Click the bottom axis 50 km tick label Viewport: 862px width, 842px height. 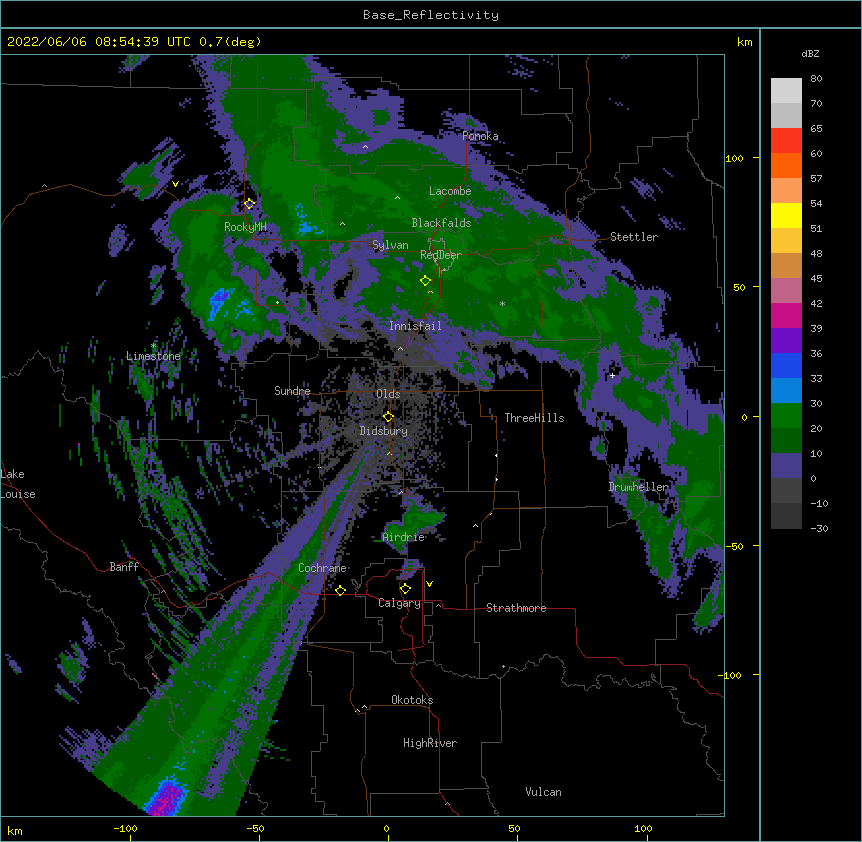(x=514, y=828)
